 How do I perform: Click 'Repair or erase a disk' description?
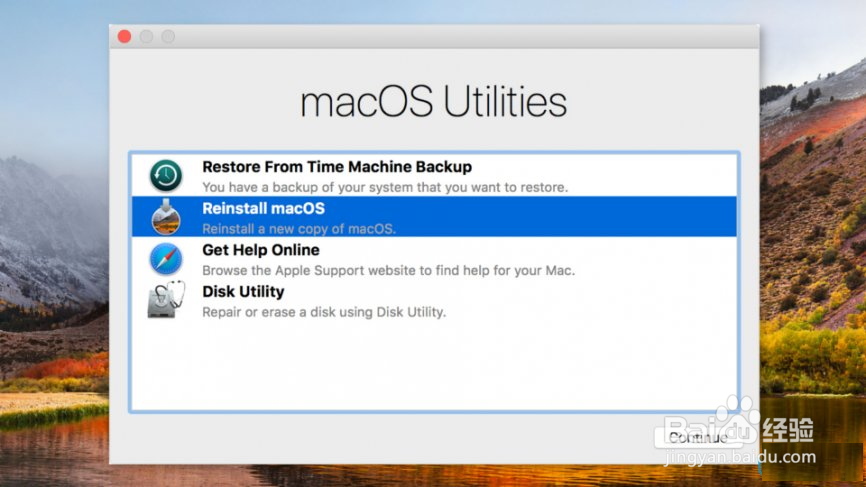coord(324,312)
